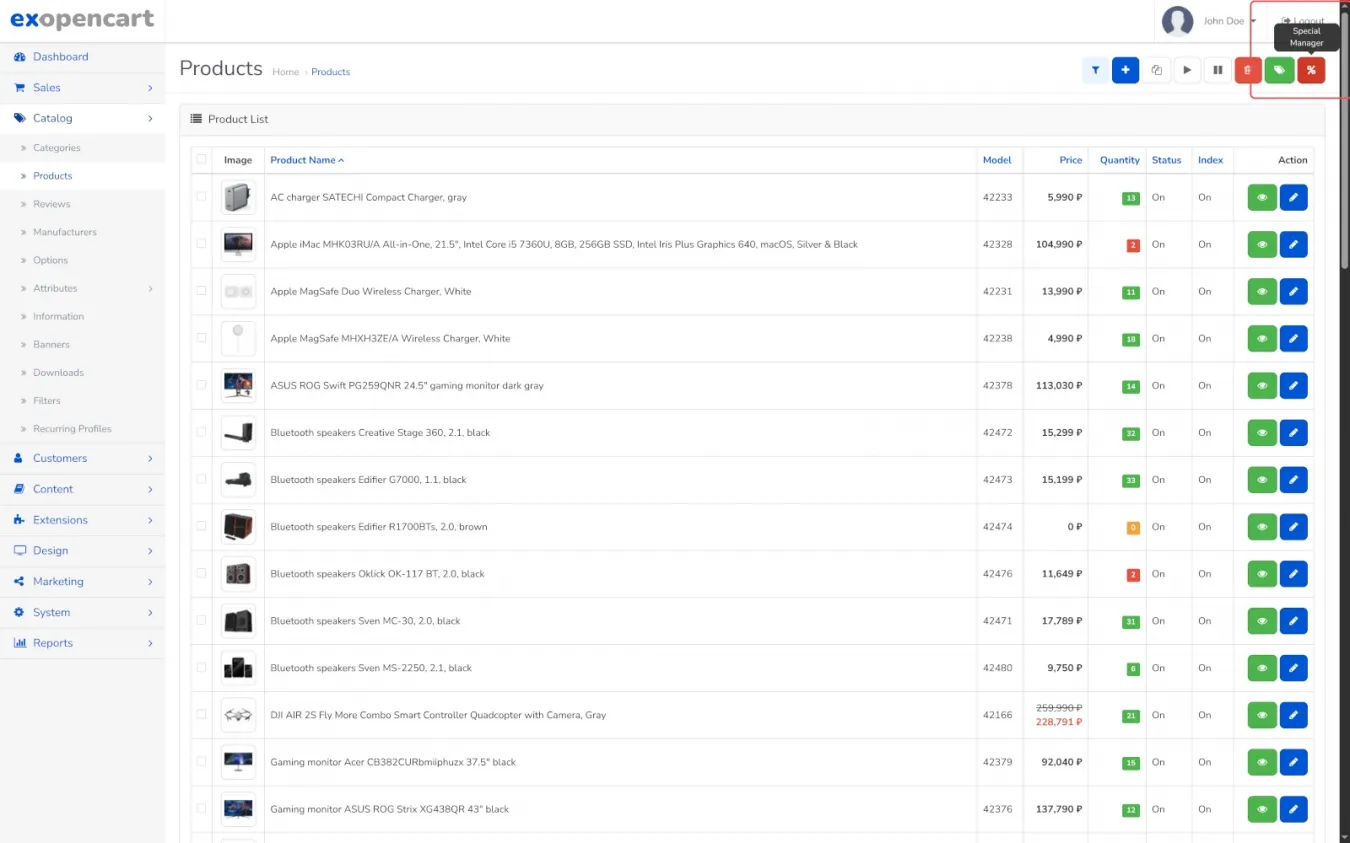This screenshot has width=1350, height=843.
Task: Open the red percent Special Manager button
Action: [1310, 70]
